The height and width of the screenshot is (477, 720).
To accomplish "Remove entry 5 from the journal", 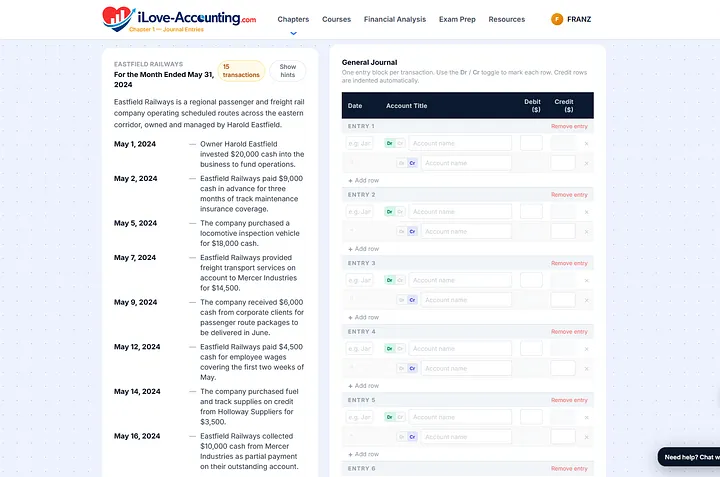I will coord(569,400).
